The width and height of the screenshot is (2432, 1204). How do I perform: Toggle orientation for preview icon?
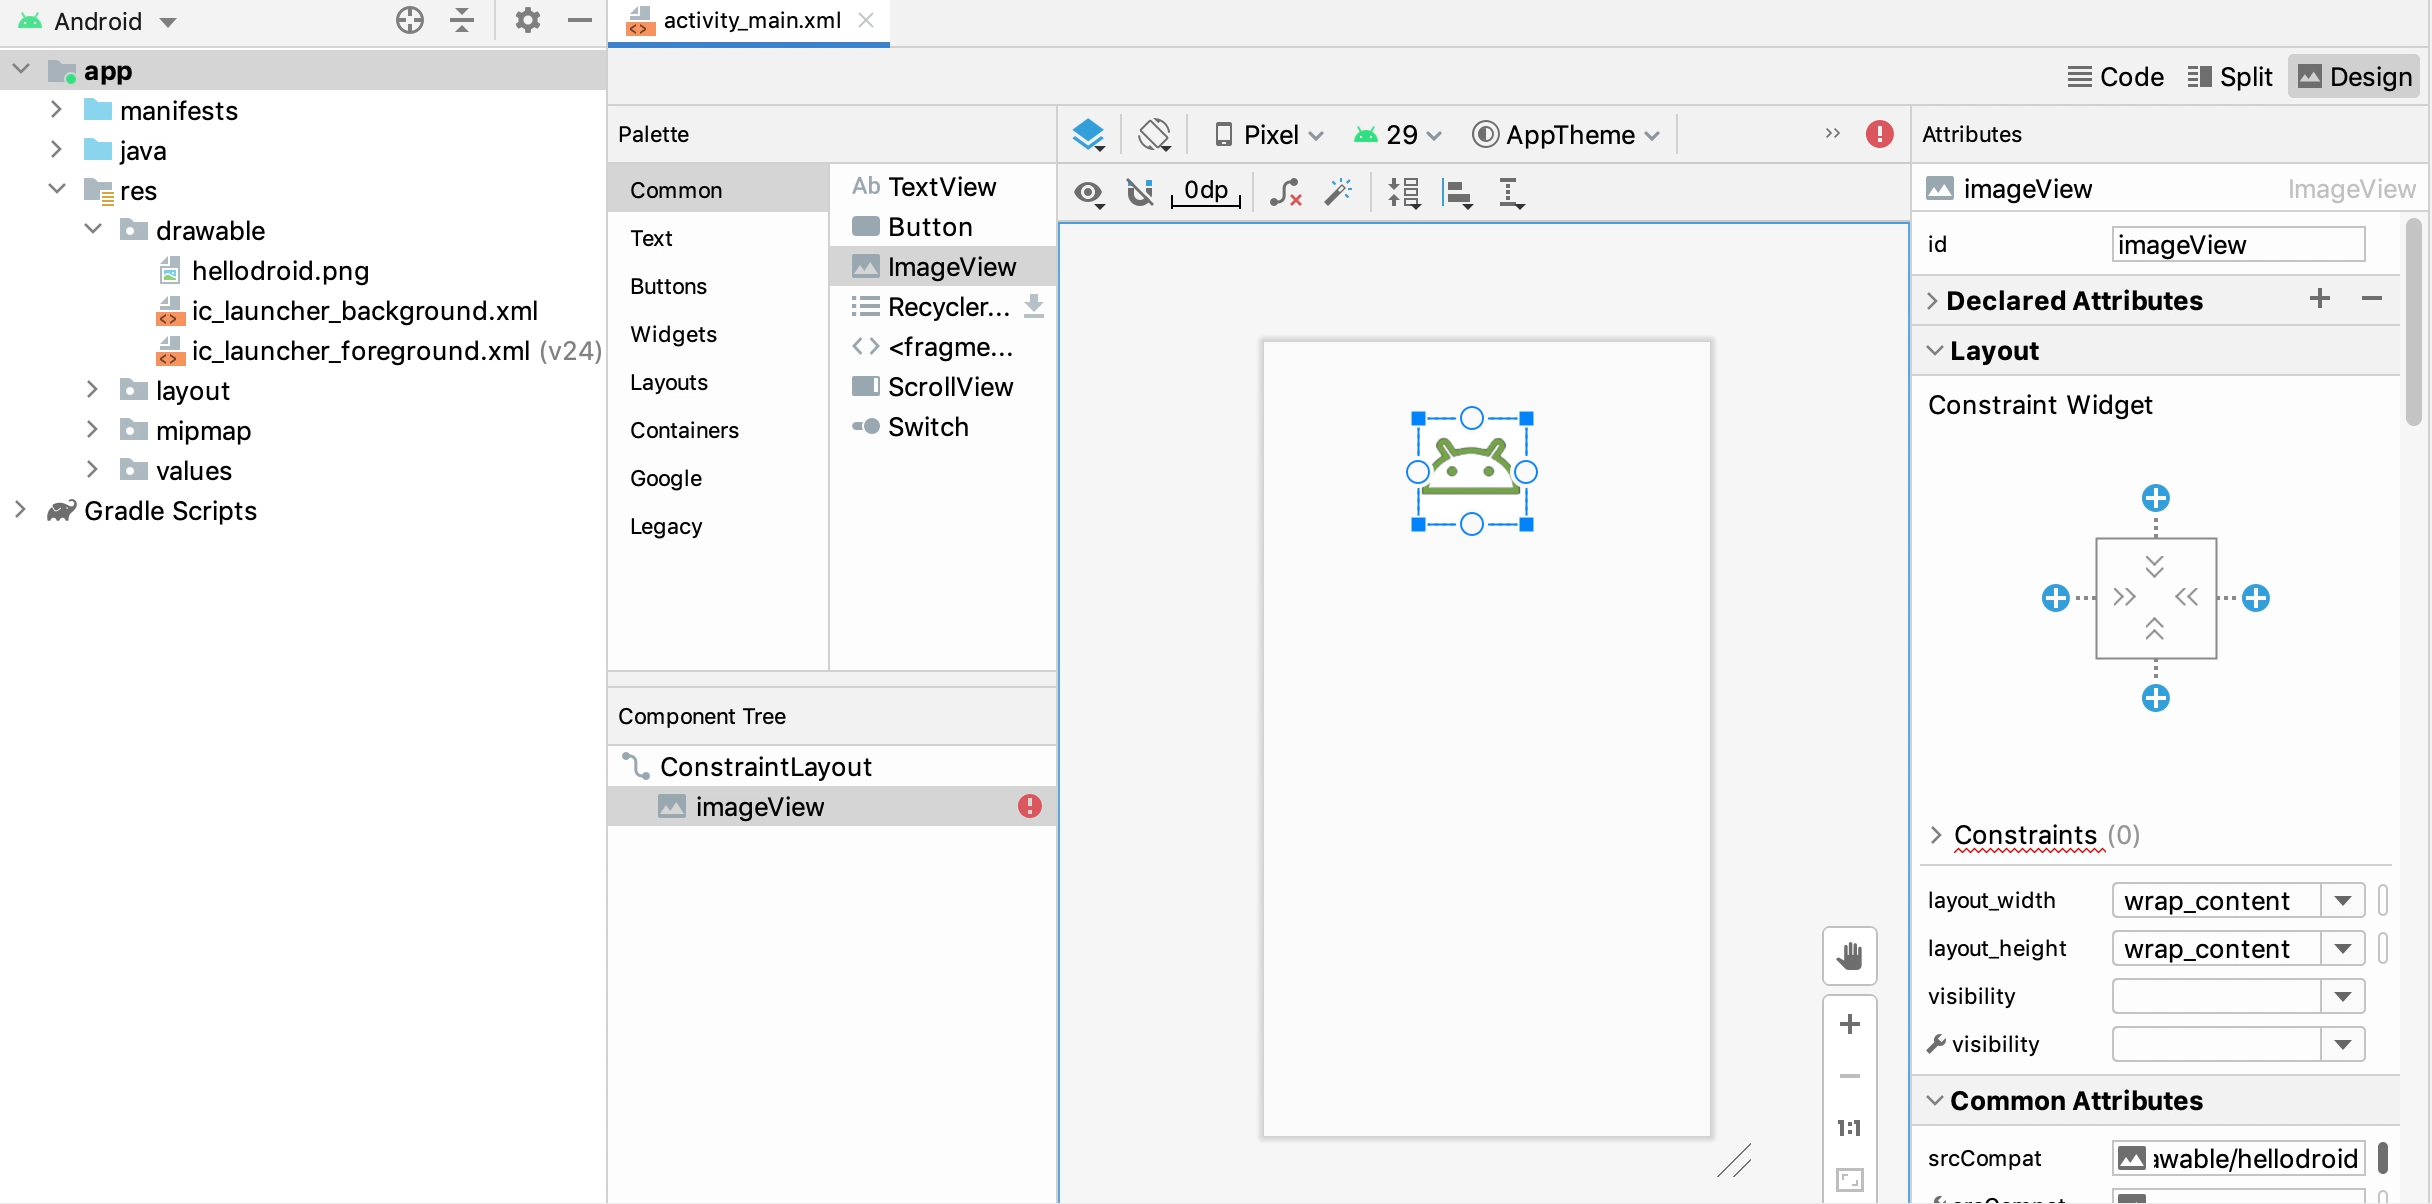click(x=1154, y=135)
